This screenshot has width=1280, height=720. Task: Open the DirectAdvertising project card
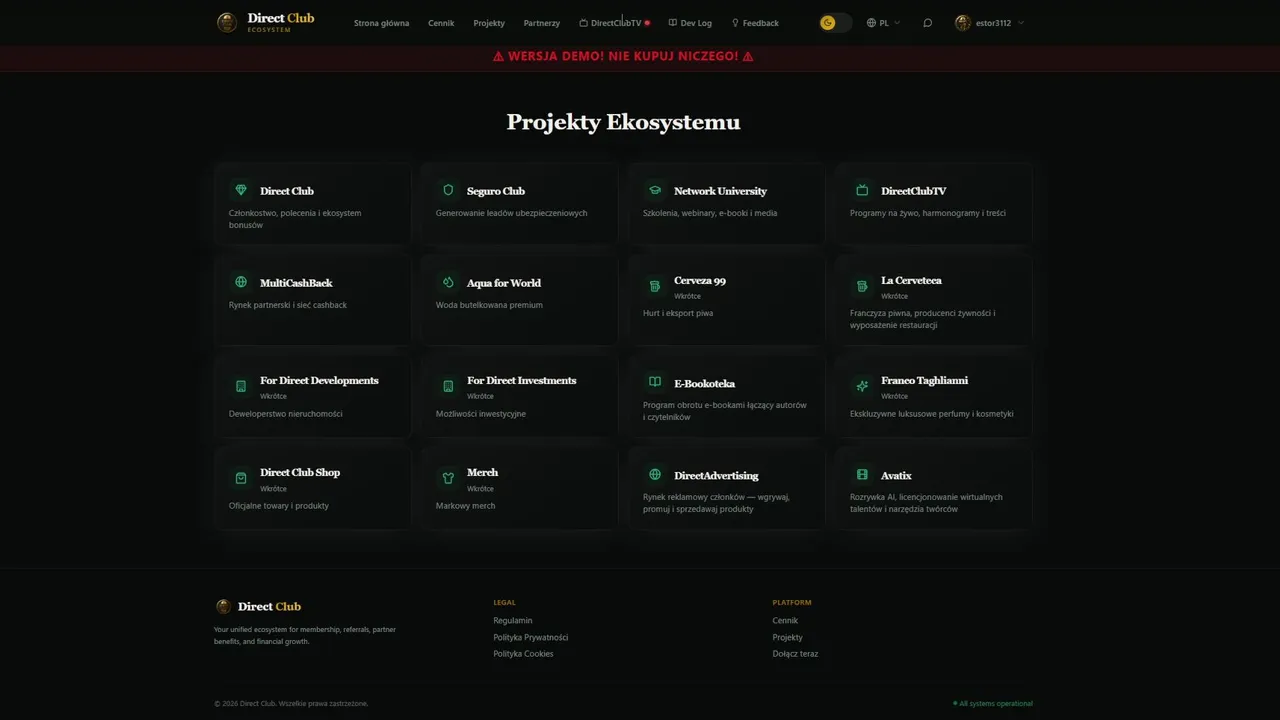tap(727, 489)
